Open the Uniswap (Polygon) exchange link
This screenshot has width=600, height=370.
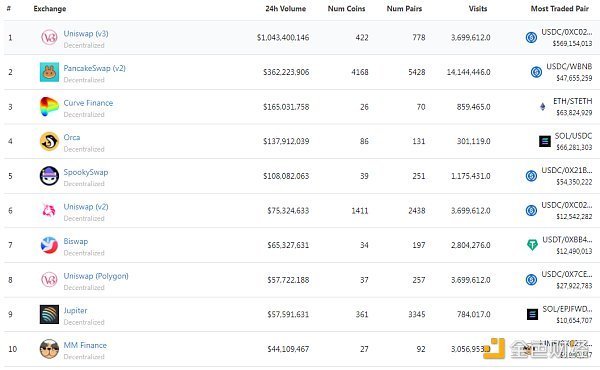96,276
